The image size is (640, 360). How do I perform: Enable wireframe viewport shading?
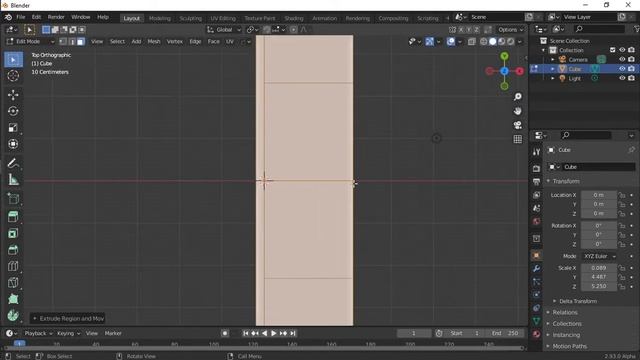(484, 42)
